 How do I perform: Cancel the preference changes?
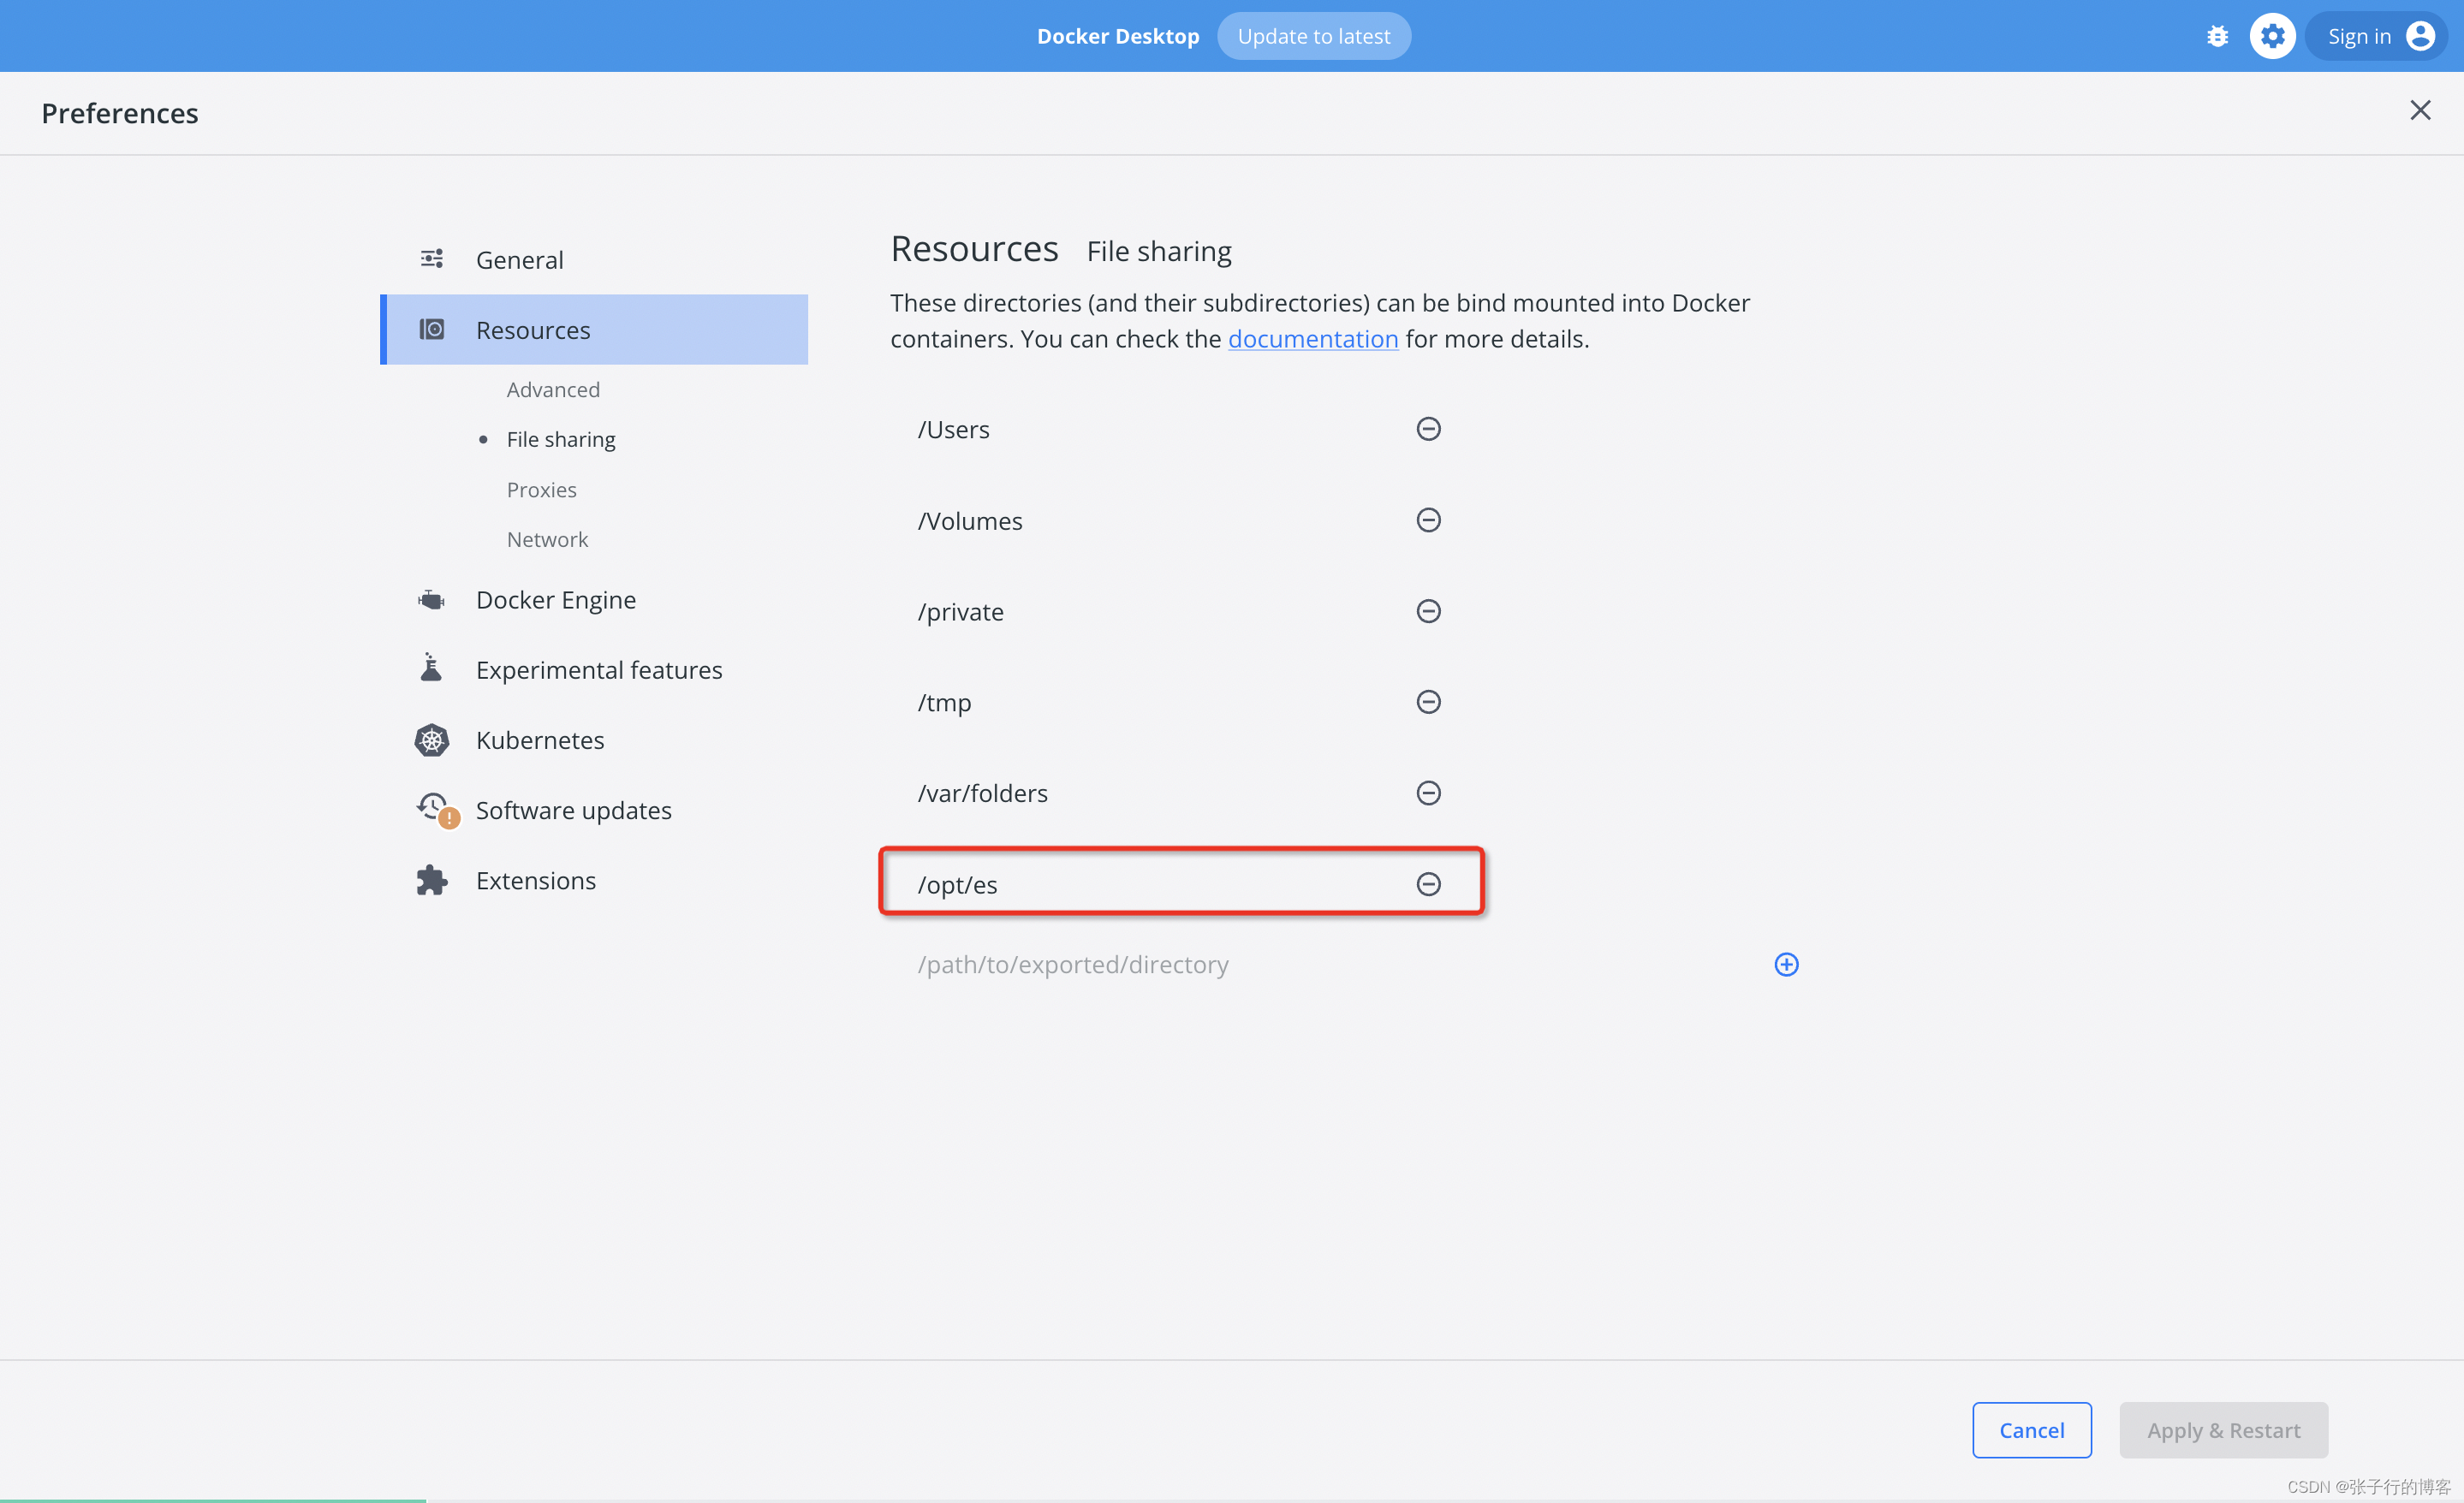click(x=2031, y=1430)
